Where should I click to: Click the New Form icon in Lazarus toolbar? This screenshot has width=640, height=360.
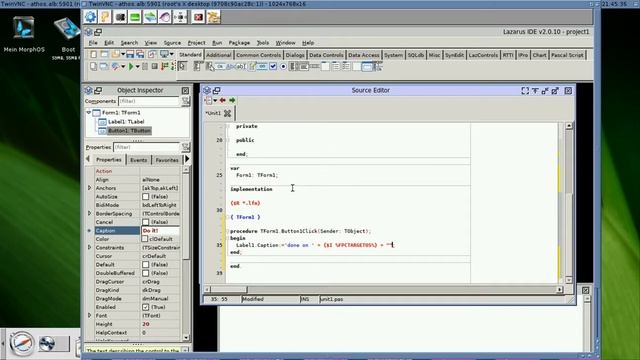104,54
